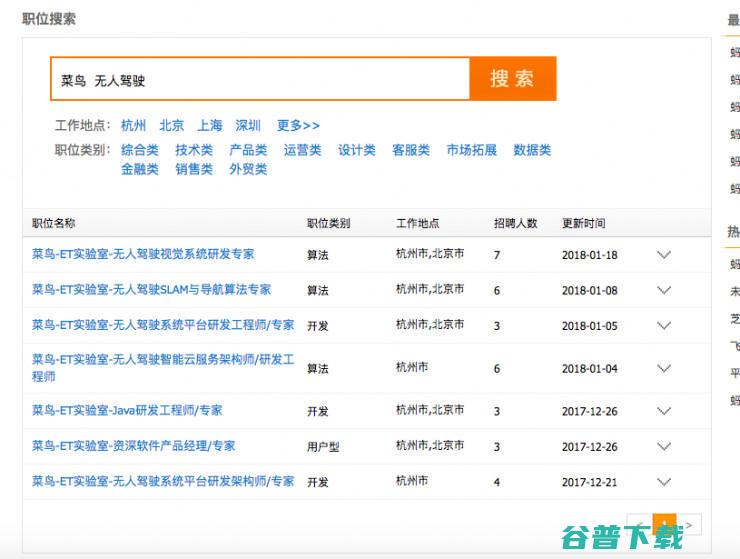
Task: Filter job location by 北京
Action: 172,126
